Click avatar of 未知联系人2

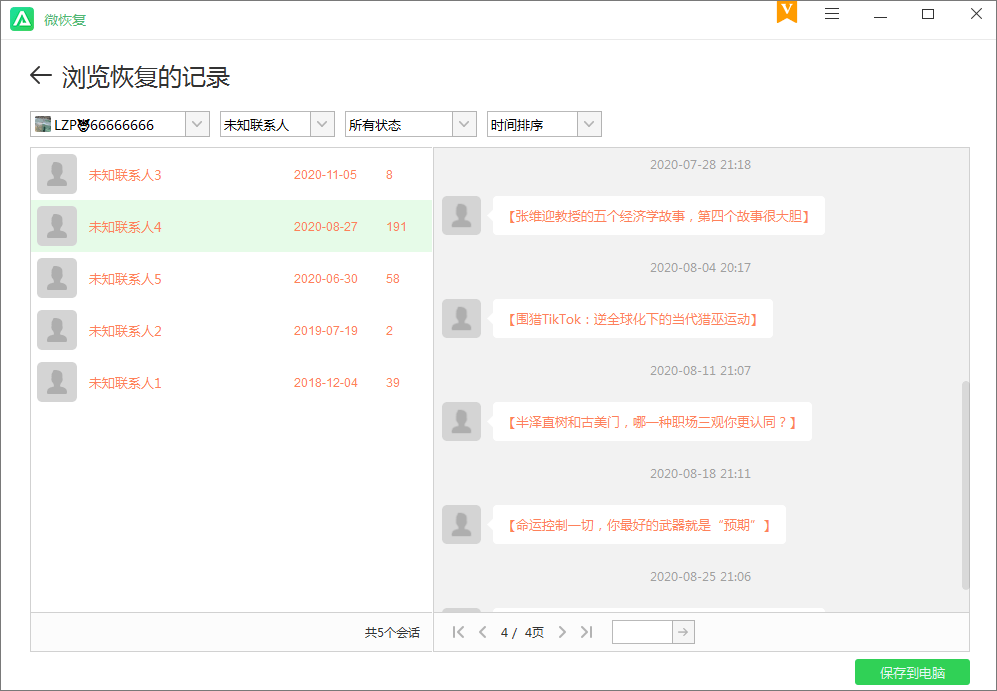click(x=57, y=331)
